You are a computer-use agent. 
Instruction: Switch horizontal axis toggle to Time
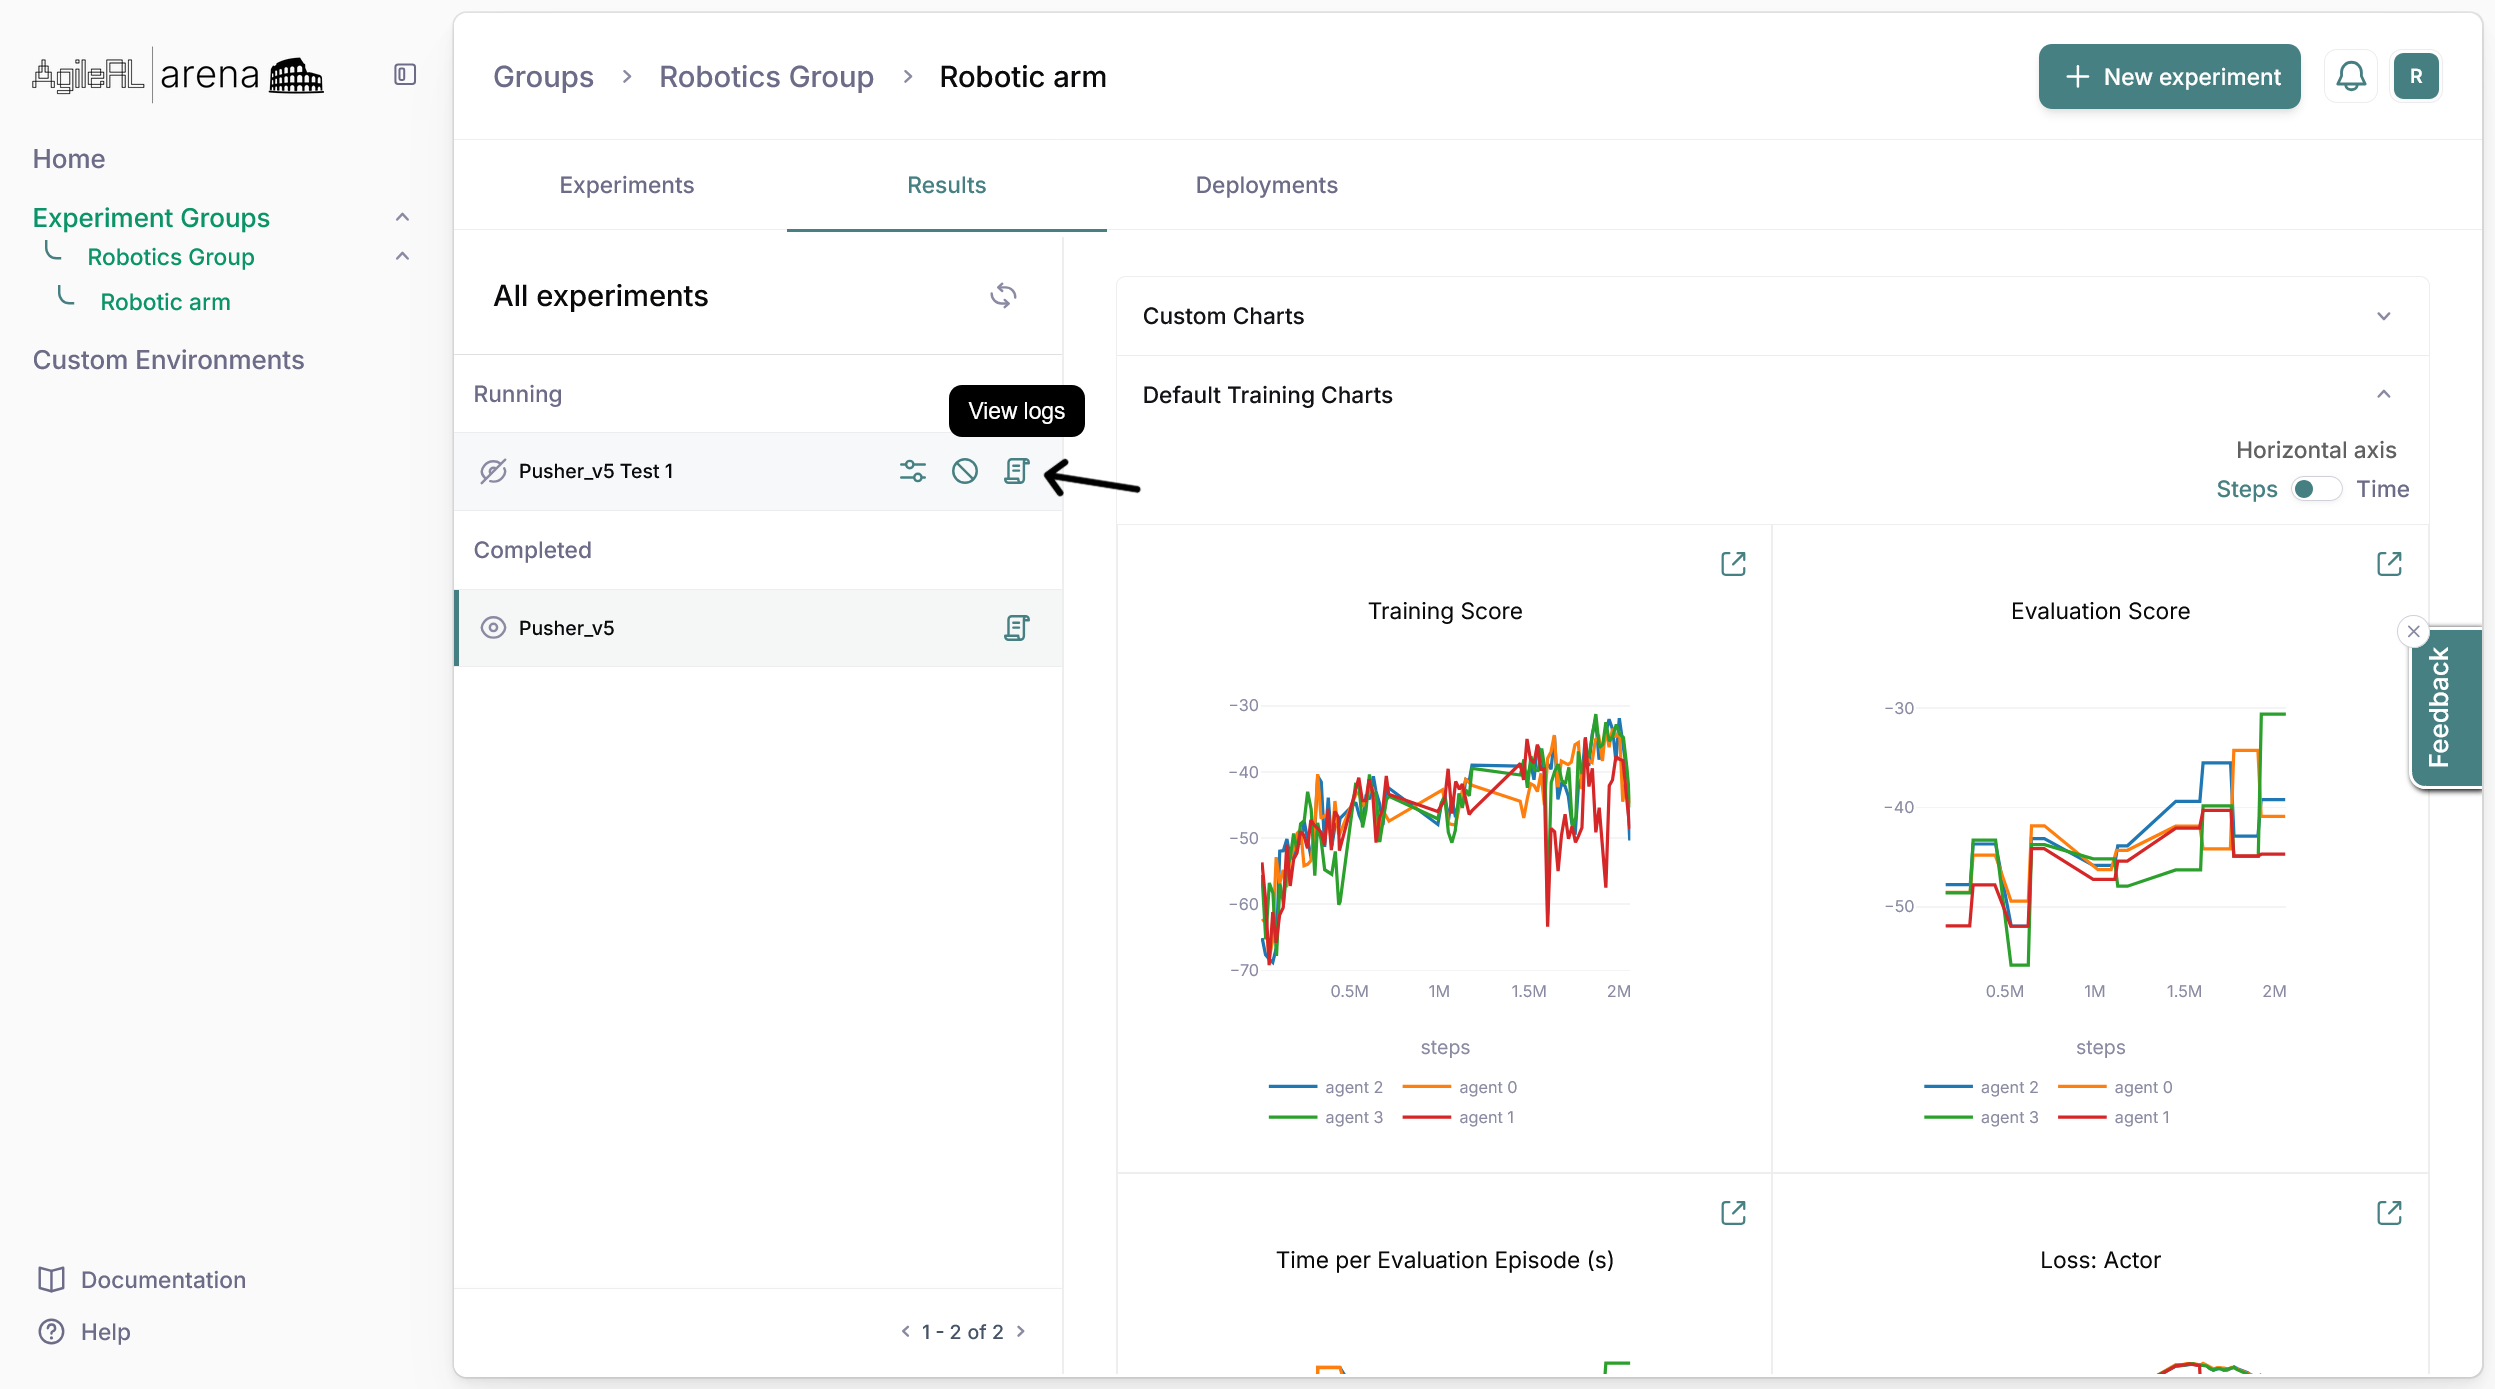point(2316,489)
